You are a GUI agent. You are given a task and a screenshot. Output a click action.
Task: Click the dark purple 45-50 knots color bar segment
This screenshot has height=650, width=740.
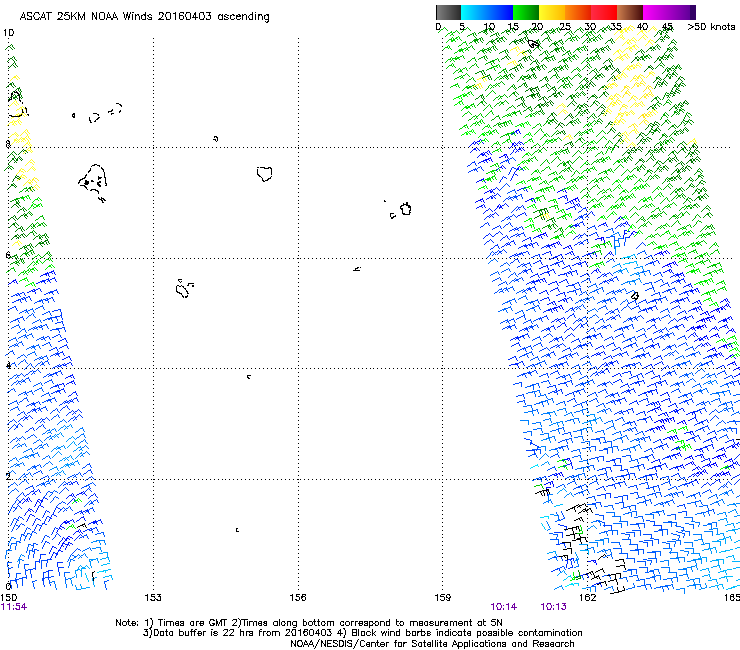click(682, 12)
